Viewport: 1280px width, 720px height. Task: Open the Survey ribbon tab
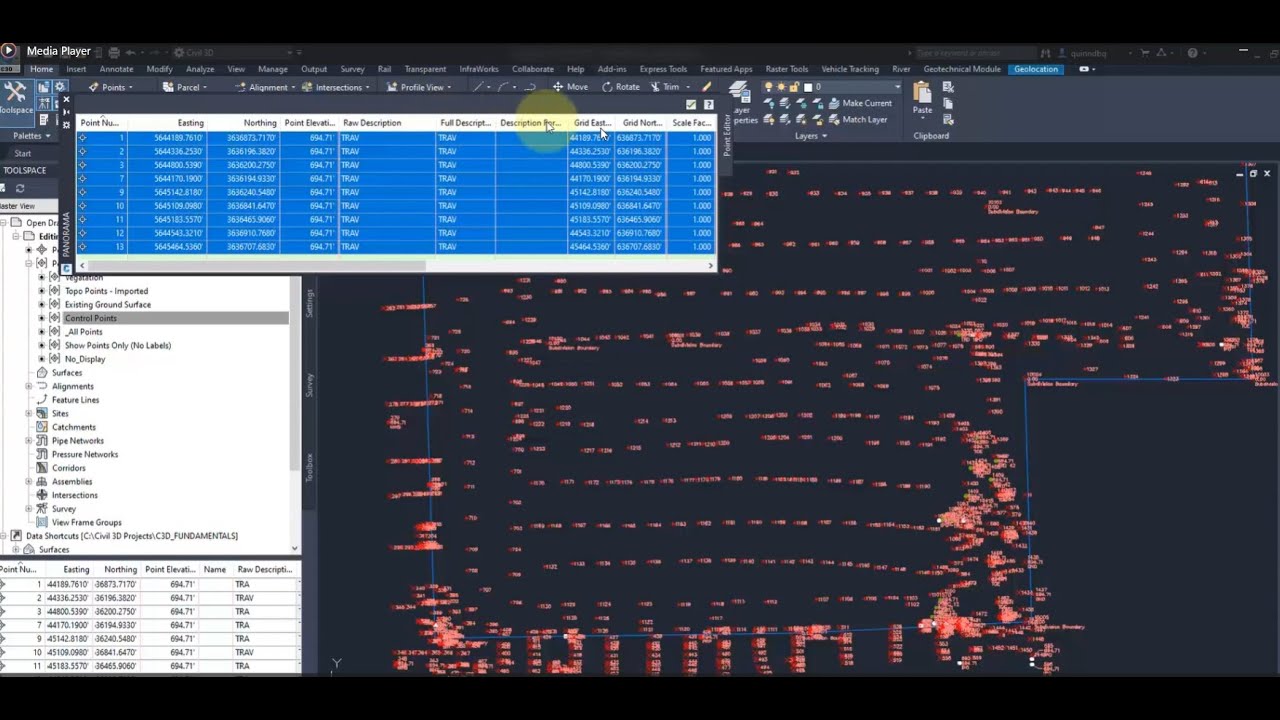pos(352,69)
